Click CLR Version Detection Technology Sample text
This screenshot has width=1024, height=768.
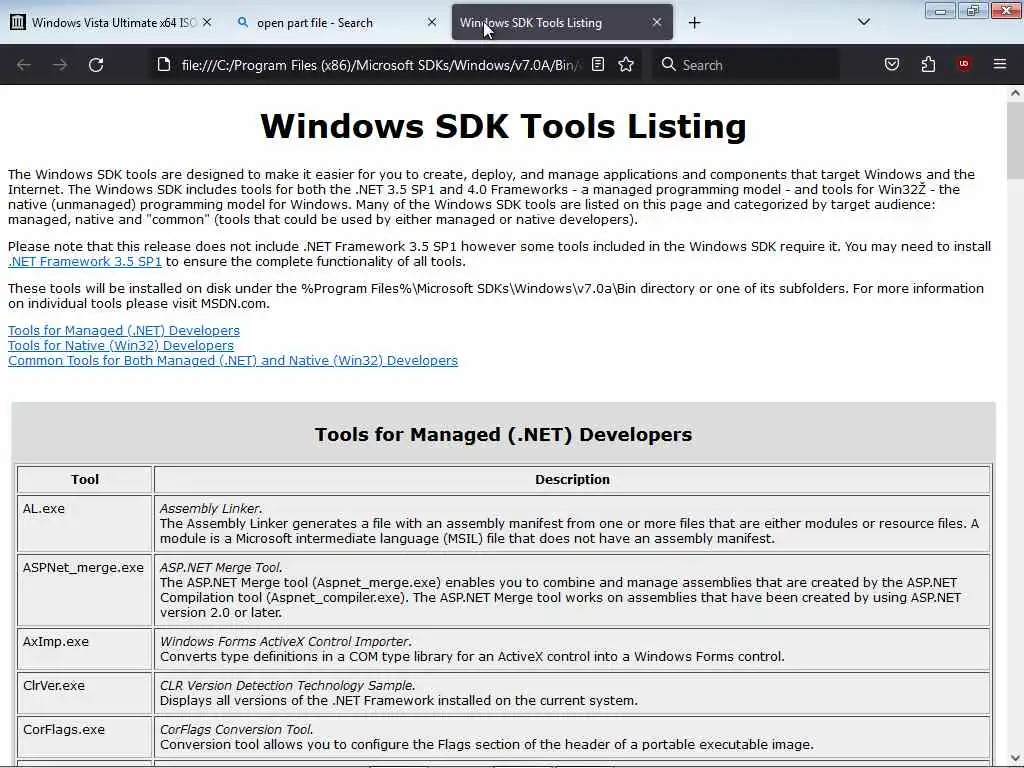(x=287, y=686)
